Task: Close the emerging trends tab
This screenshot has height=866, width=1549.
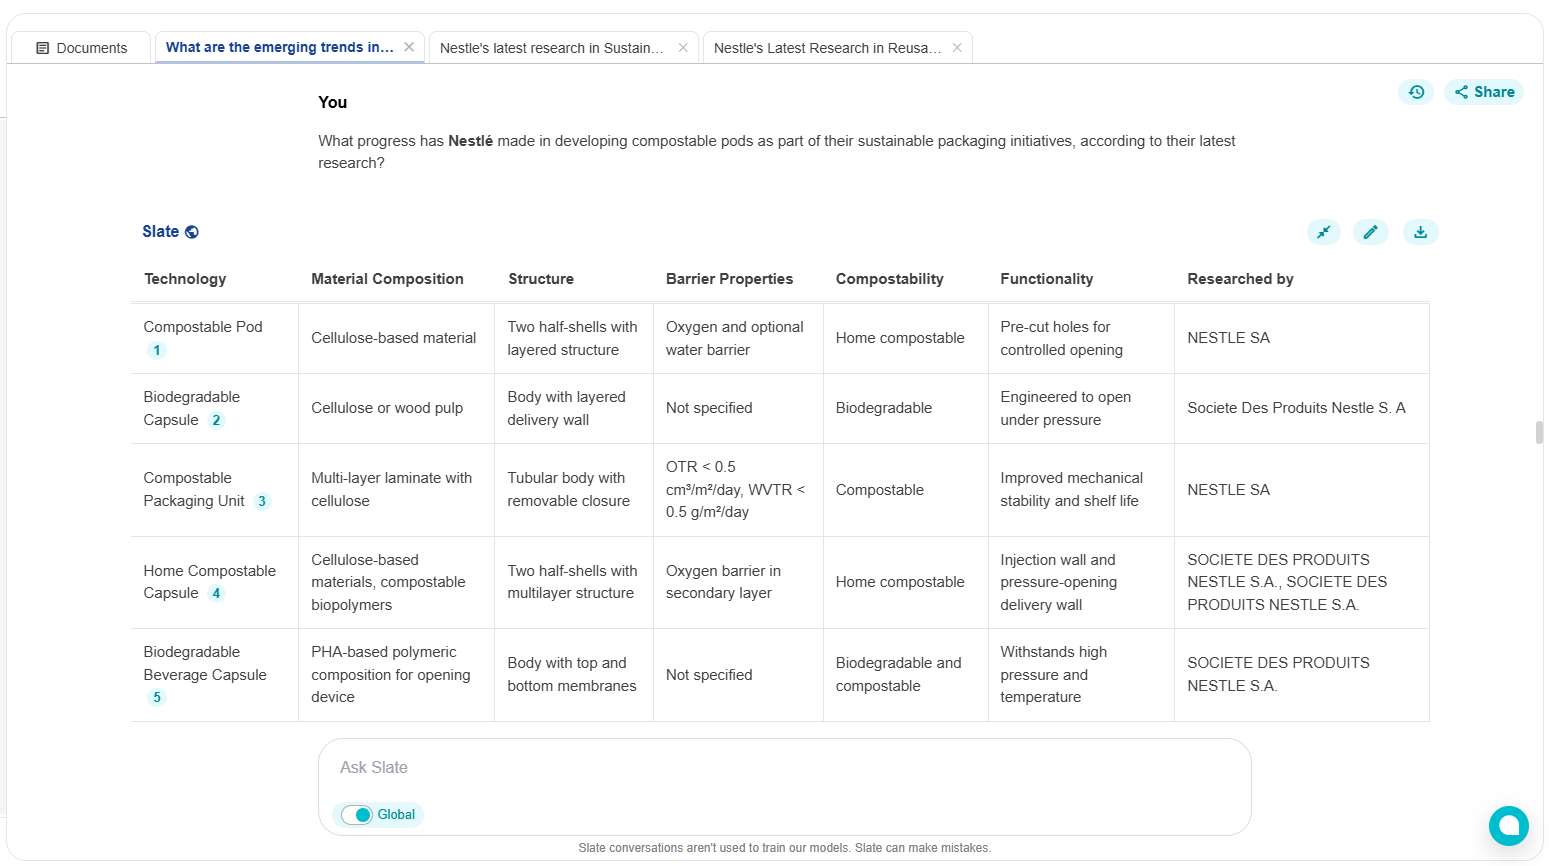Action: point(409,47)
